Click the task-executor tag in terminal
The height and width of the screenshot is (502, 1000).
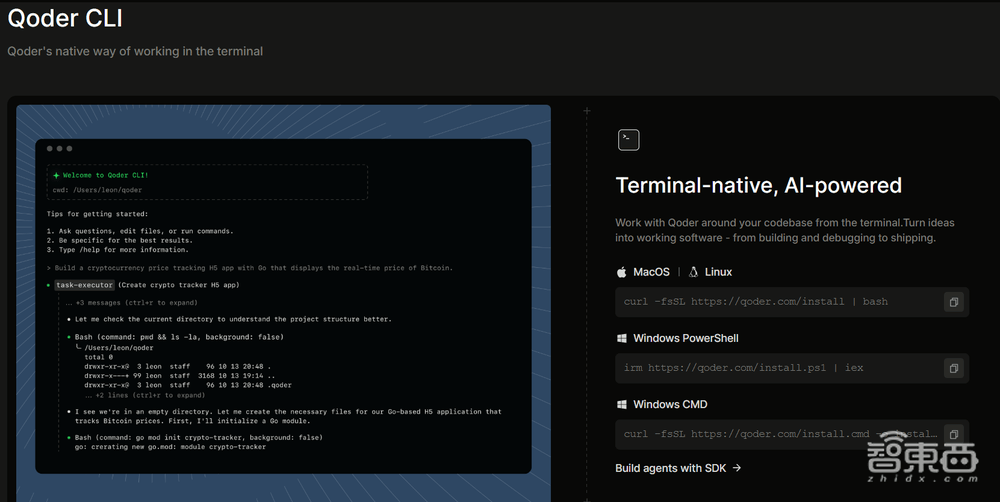click(x=84, y=285)
